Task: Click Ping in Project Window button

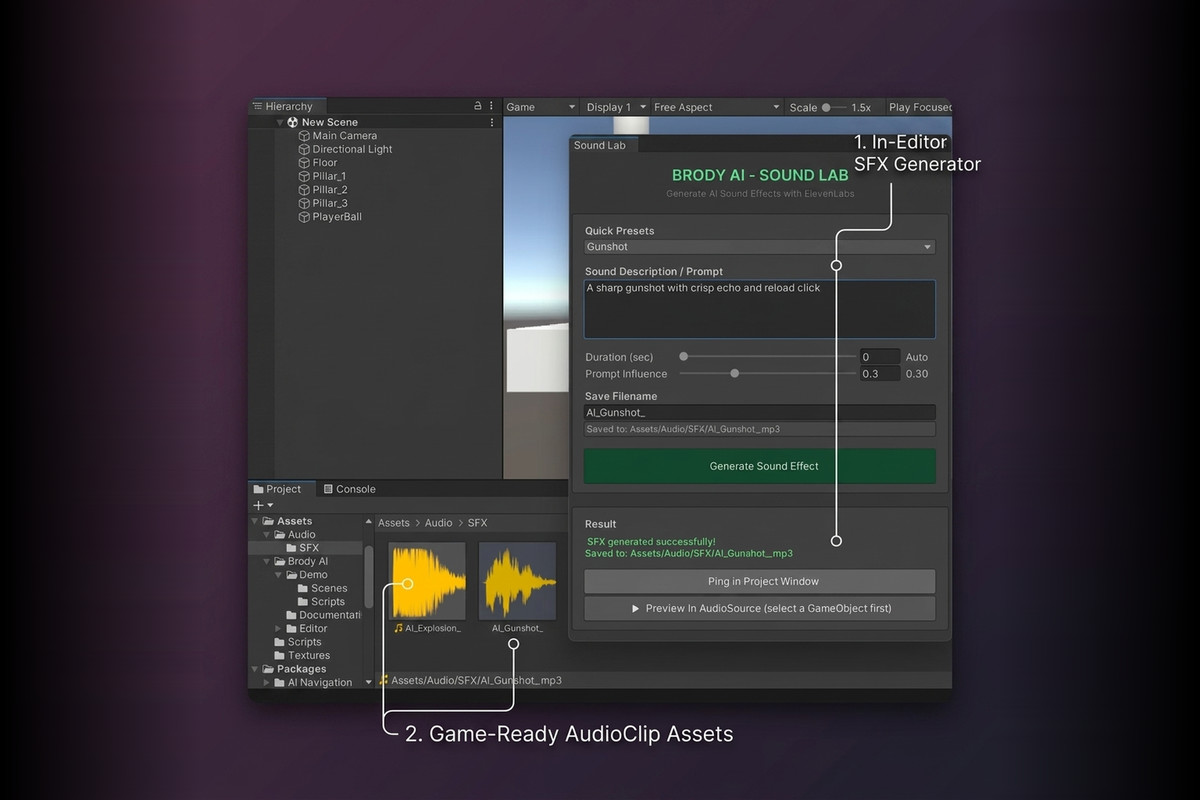Action: click(x=760, y=581)
